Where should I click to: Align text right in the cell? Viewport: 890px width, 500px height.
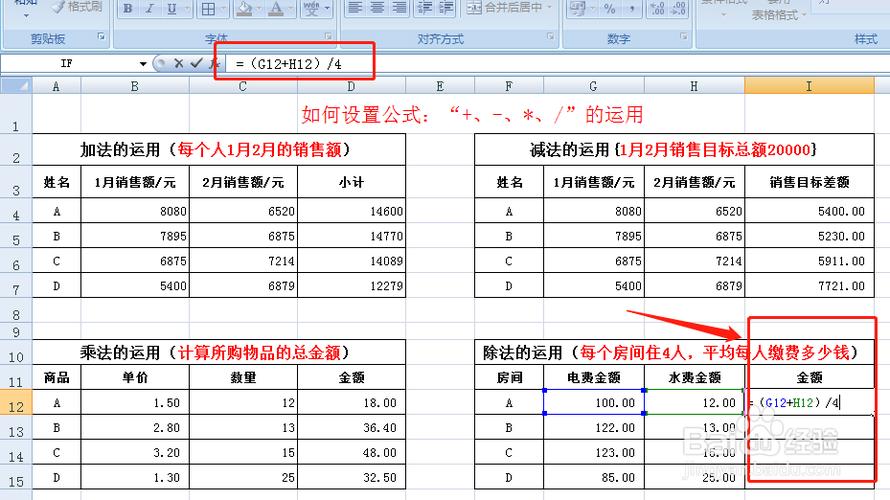click(x=400, y=8)
